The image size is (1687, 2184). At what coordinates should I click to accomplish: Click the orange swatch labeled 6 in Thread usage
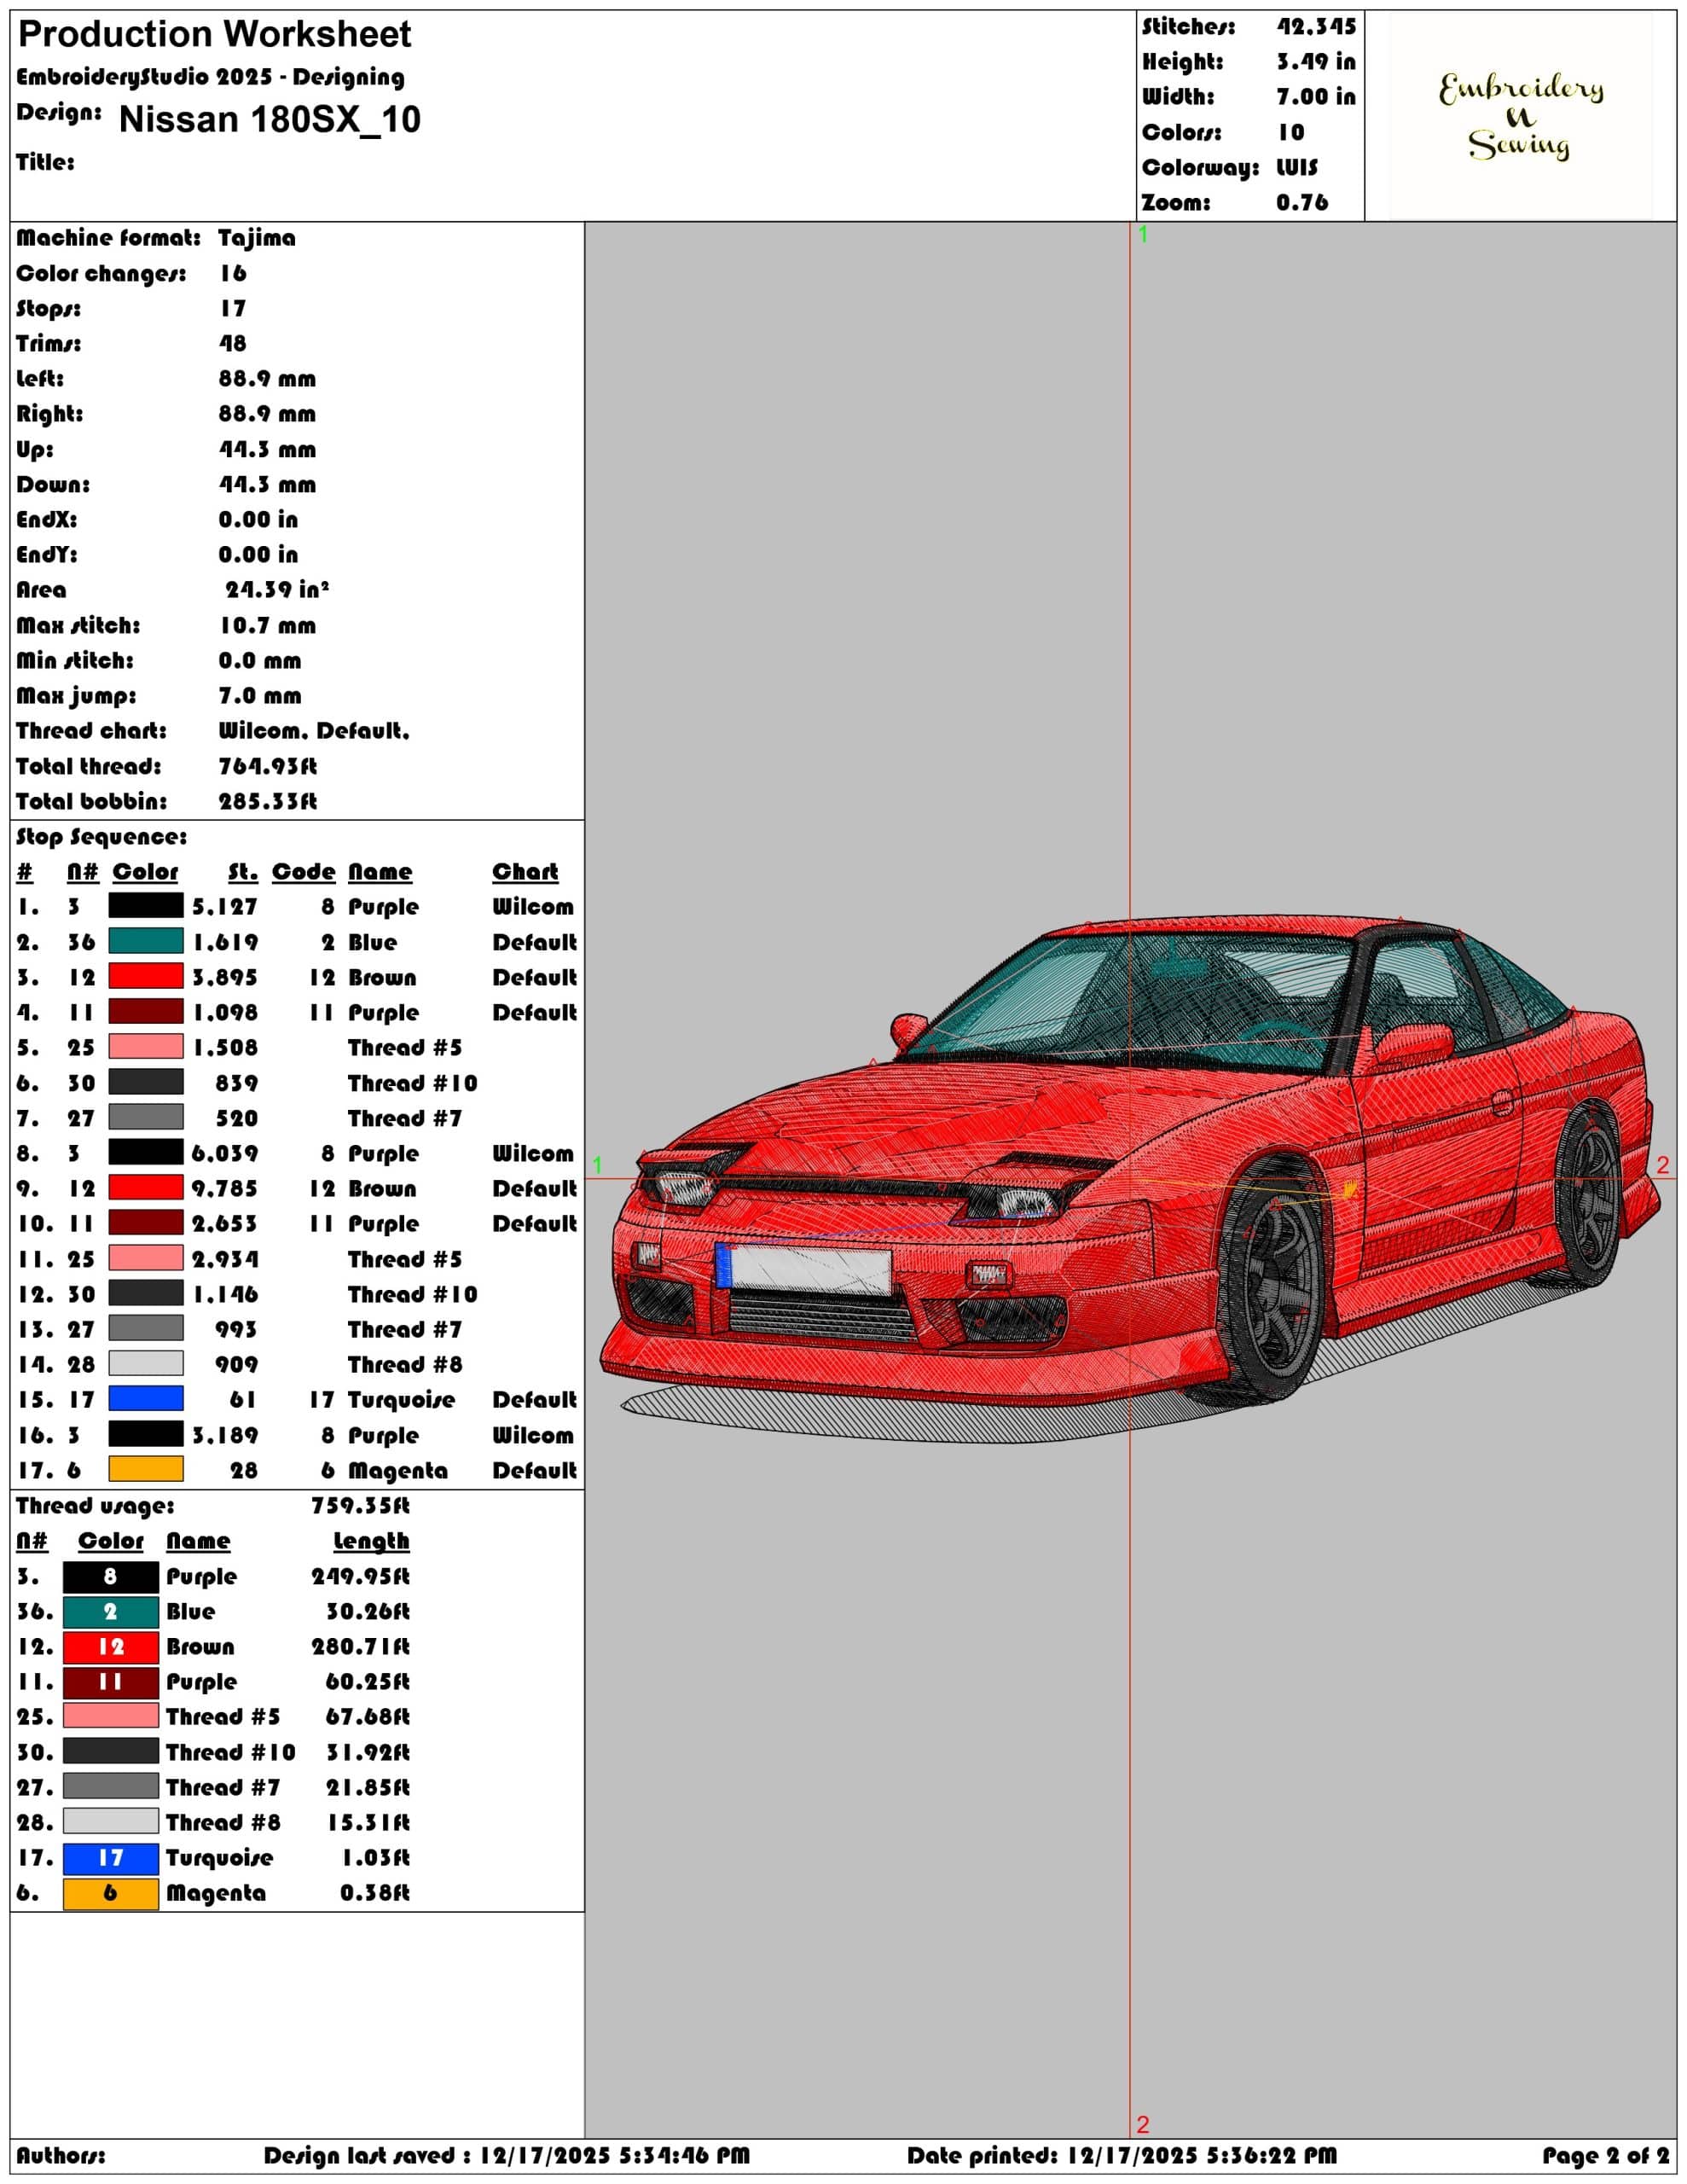[111, 1893]
